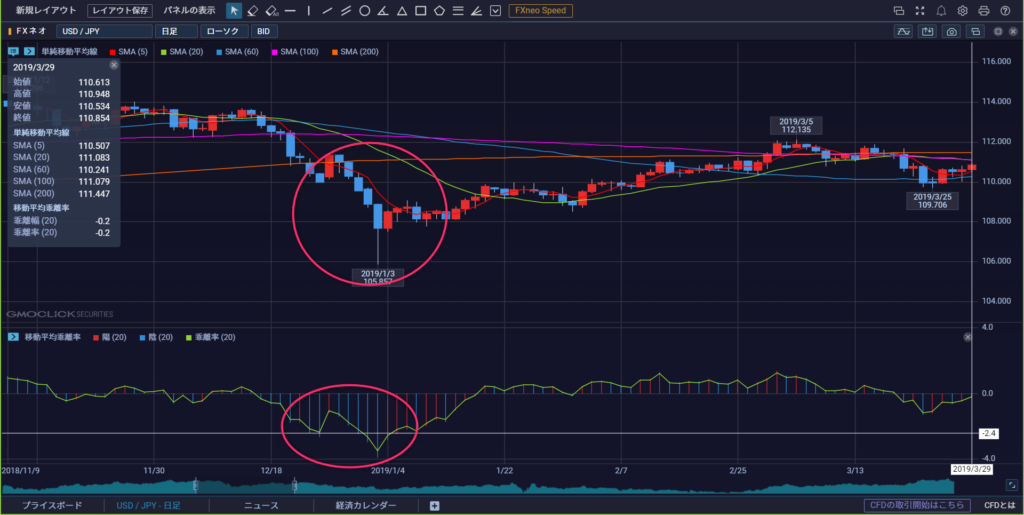This screenshot has width=1024, height=515.
Task: Add a new tab with plus icon
Action: (434, 506)
